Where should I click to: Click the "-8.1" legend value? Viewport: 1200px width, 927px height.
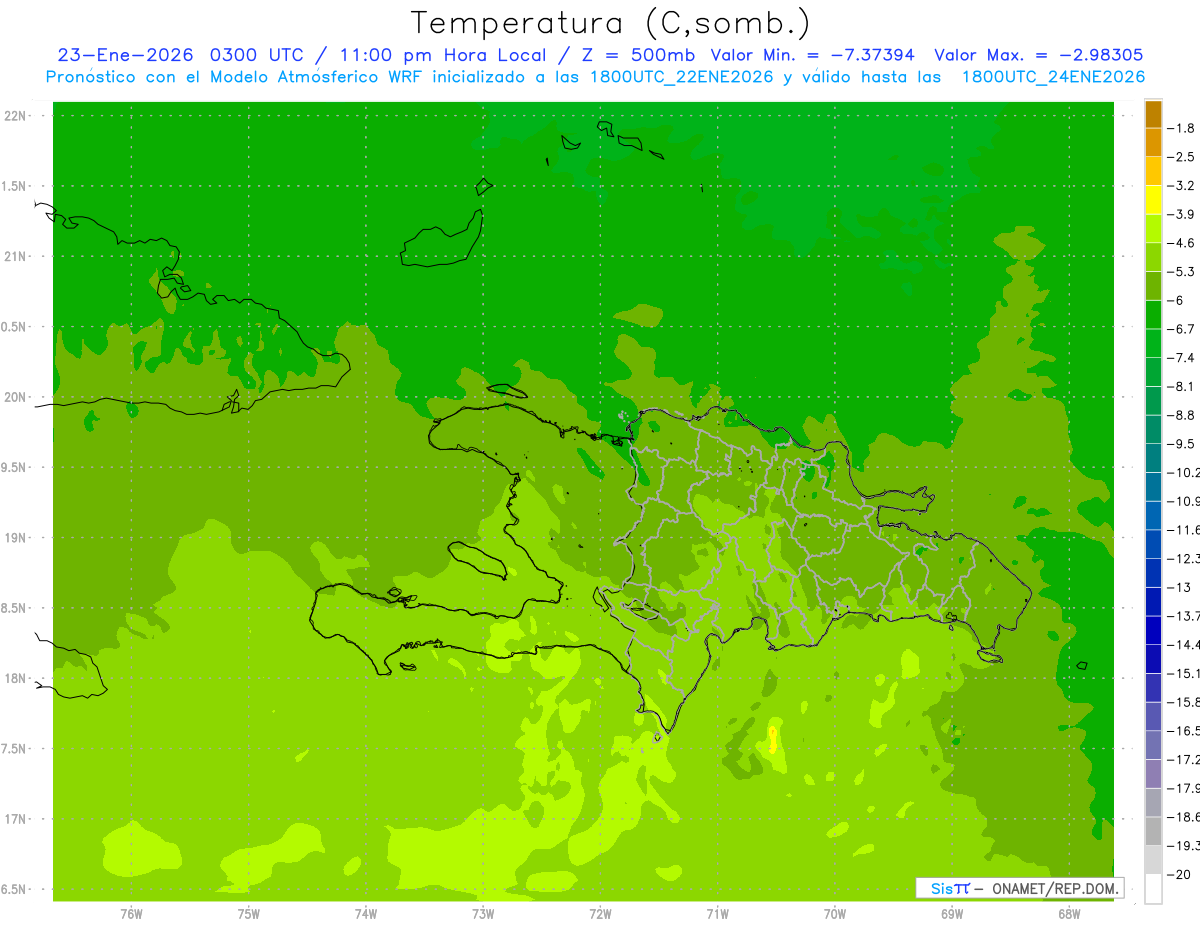tap(1181, 386)
